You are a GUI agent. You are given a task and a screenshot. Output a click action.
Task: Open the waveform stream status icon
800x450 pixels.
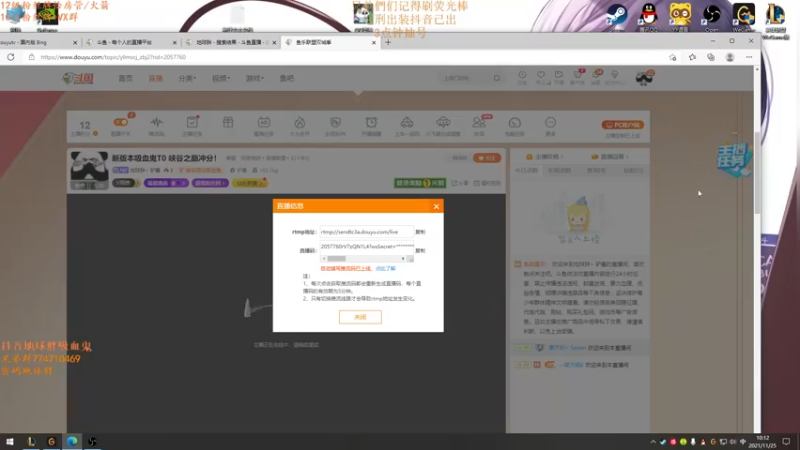(x=156, y=122)
